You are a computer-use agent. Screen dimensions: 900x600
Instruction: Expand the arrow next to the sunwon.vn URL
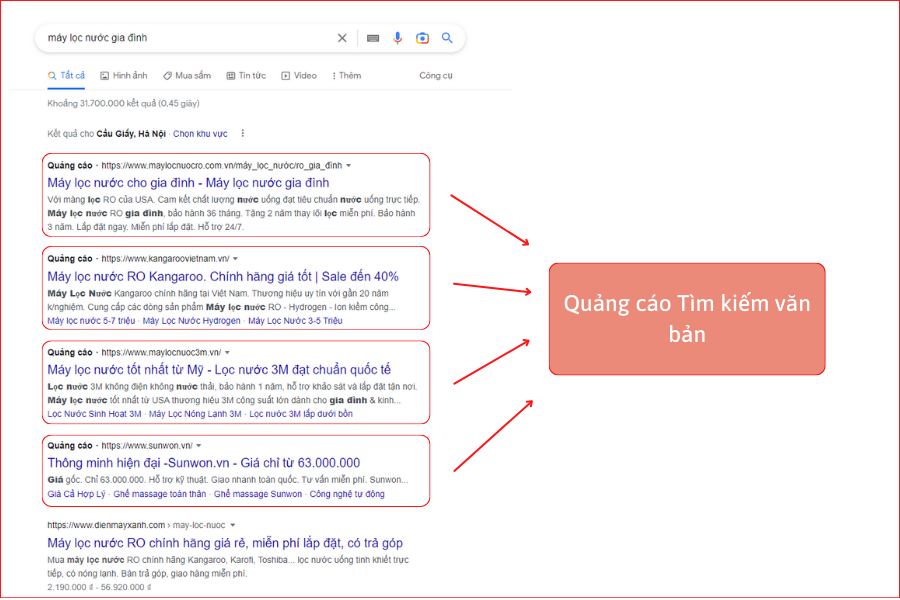pyautogui.click(x=199, y=446)
